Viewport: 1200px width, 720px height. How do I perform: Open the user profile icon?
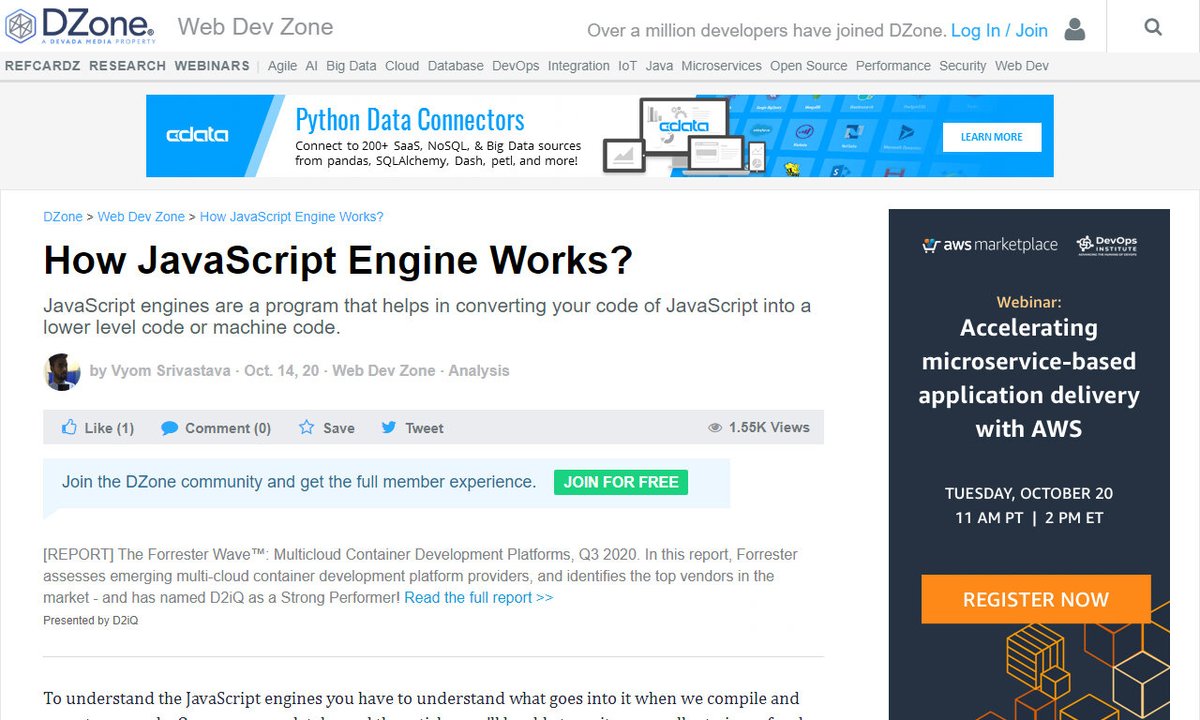1075,29
